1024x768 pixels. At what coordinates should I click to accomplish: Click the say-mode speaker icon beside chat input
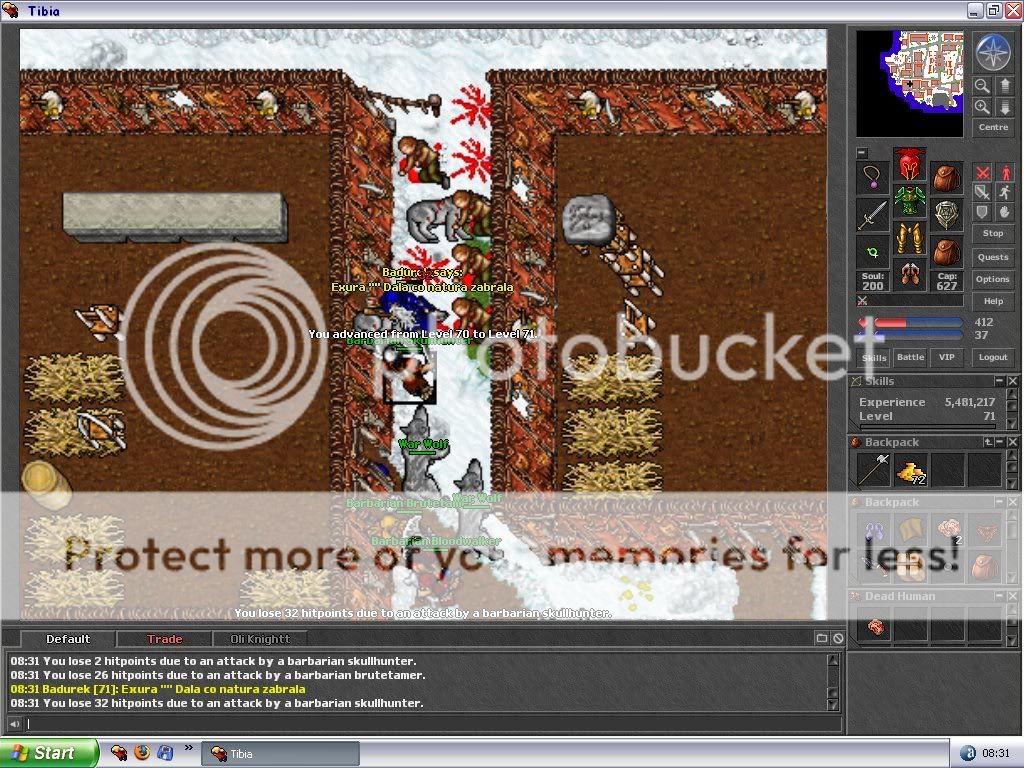coord(14,724)
